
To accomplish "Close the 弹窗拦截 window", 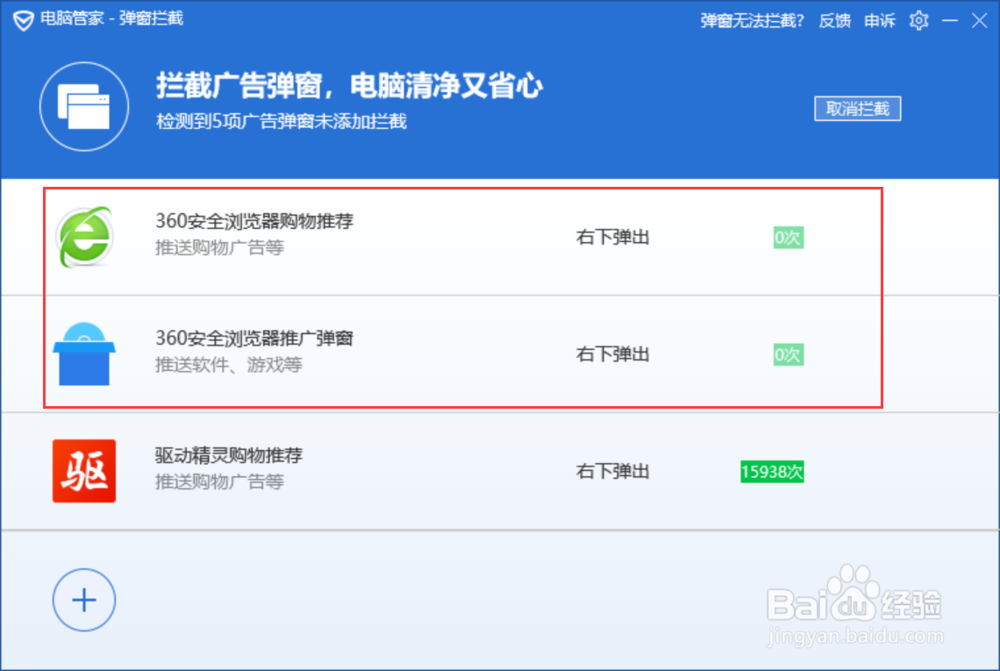I will point(980,20).
